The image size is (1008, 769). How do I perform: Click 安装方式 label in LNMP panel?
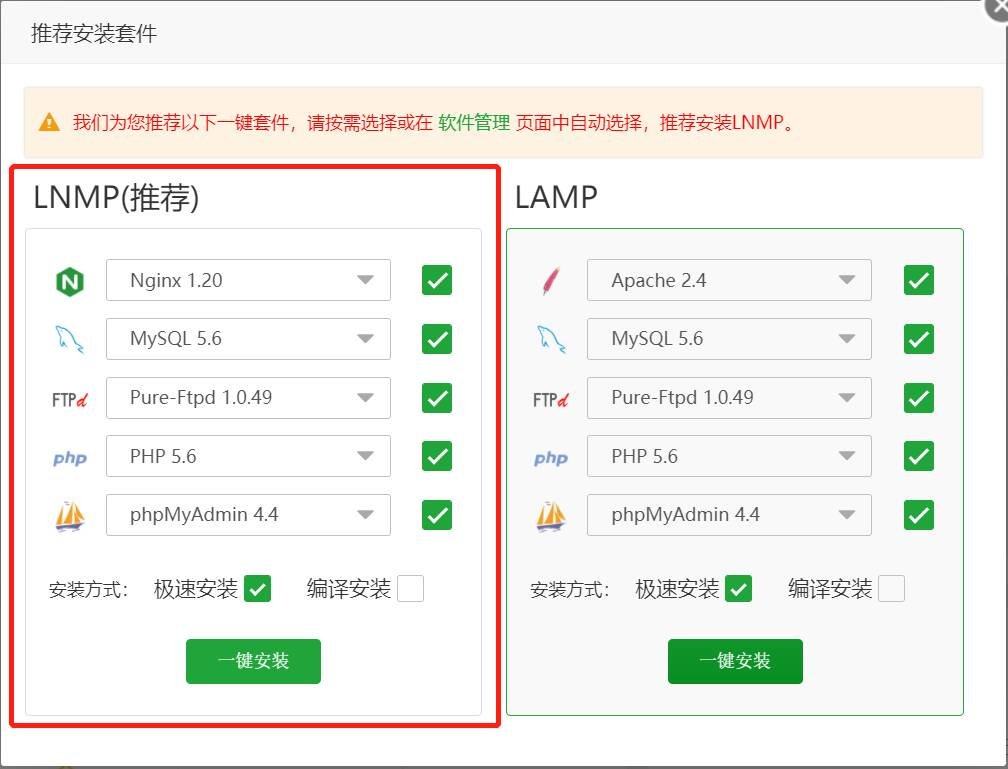tap(89, 589)
